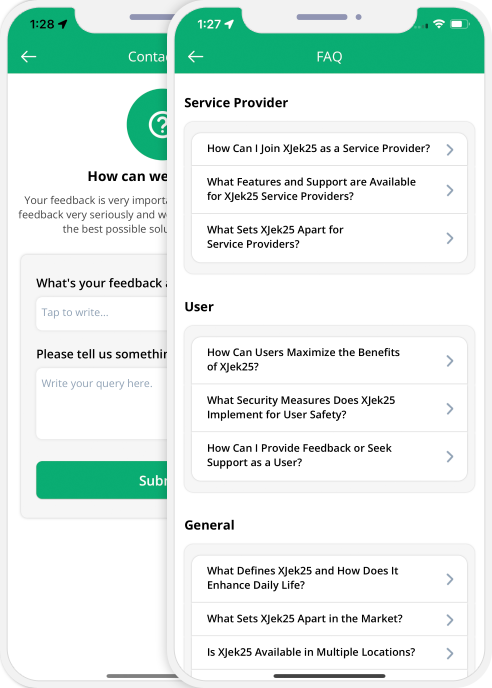Tap the home indicator bar on FAQ screen

click(x=329, y=676)
